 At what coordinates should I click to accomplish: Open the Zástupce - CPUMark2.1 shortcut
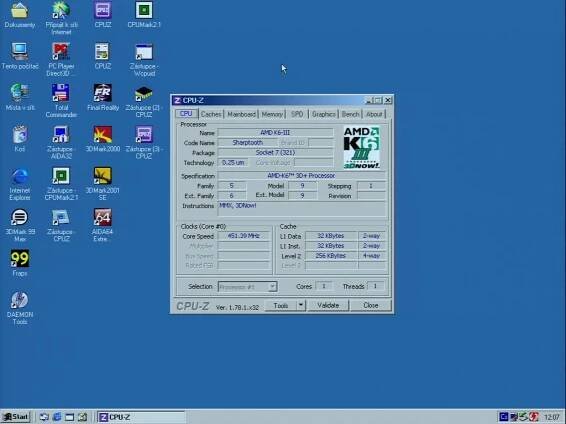click(61, 176)
